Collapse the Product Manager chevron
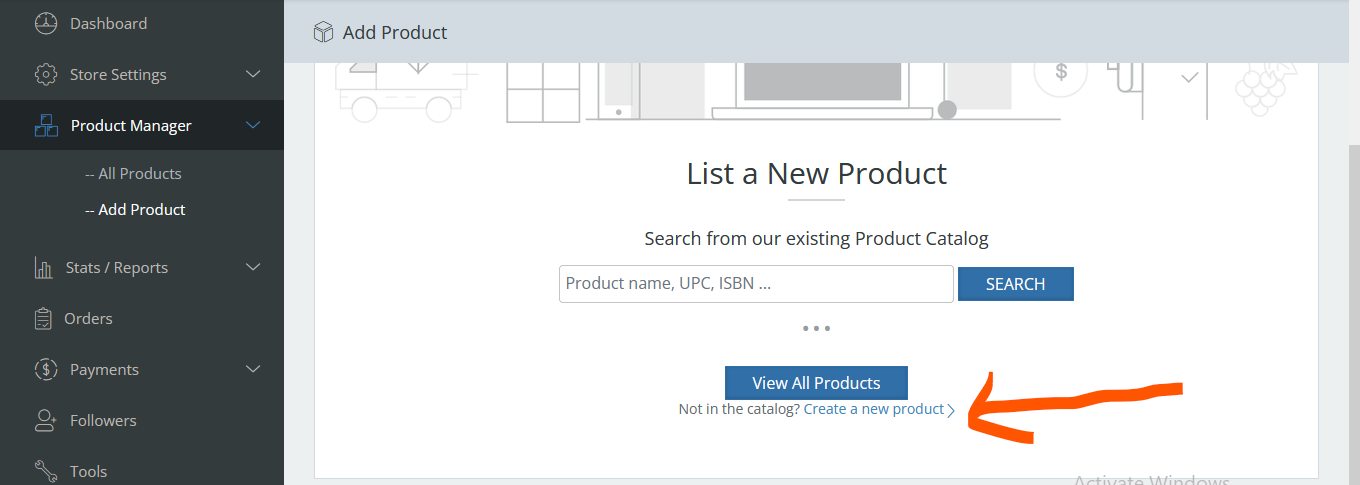The width and height of the screenshot is (1360, 485). point(253,125)
